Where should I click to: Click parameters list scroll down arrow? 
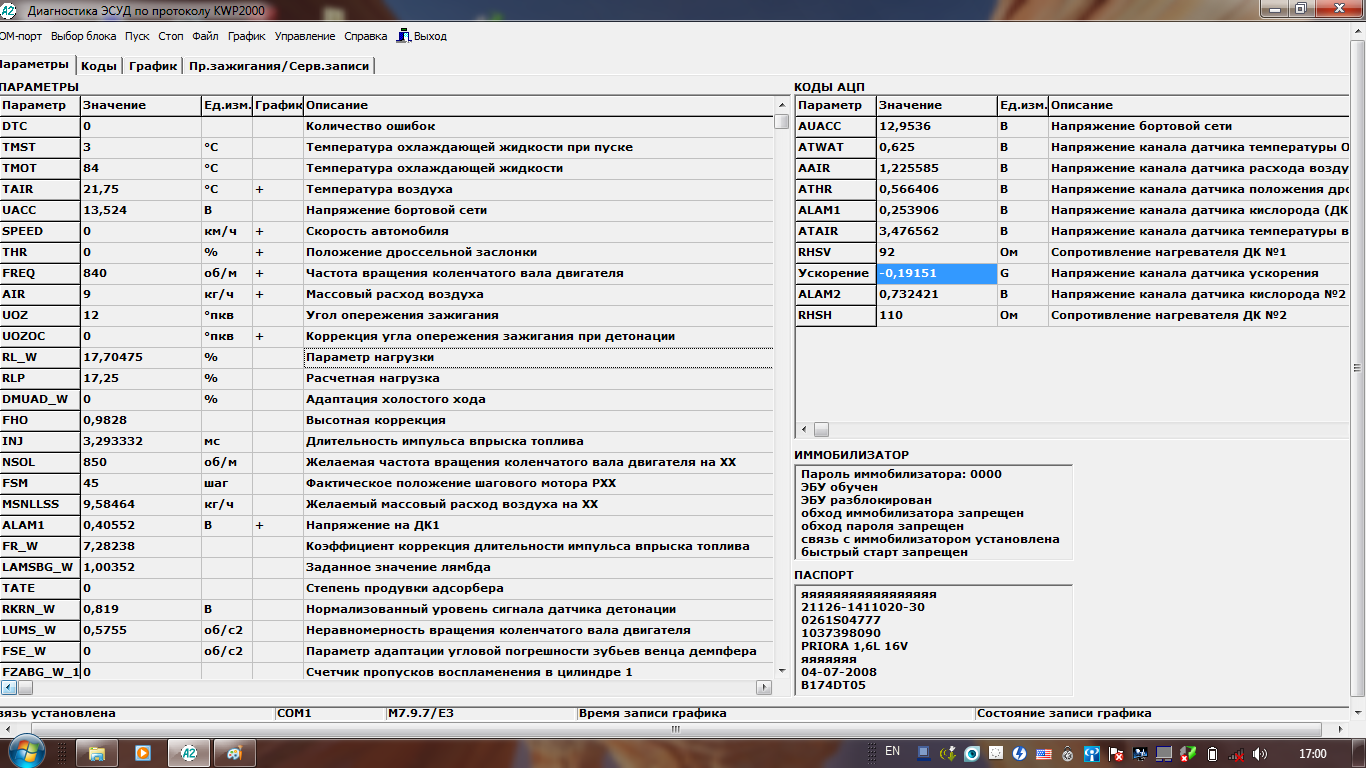[781, 670]
